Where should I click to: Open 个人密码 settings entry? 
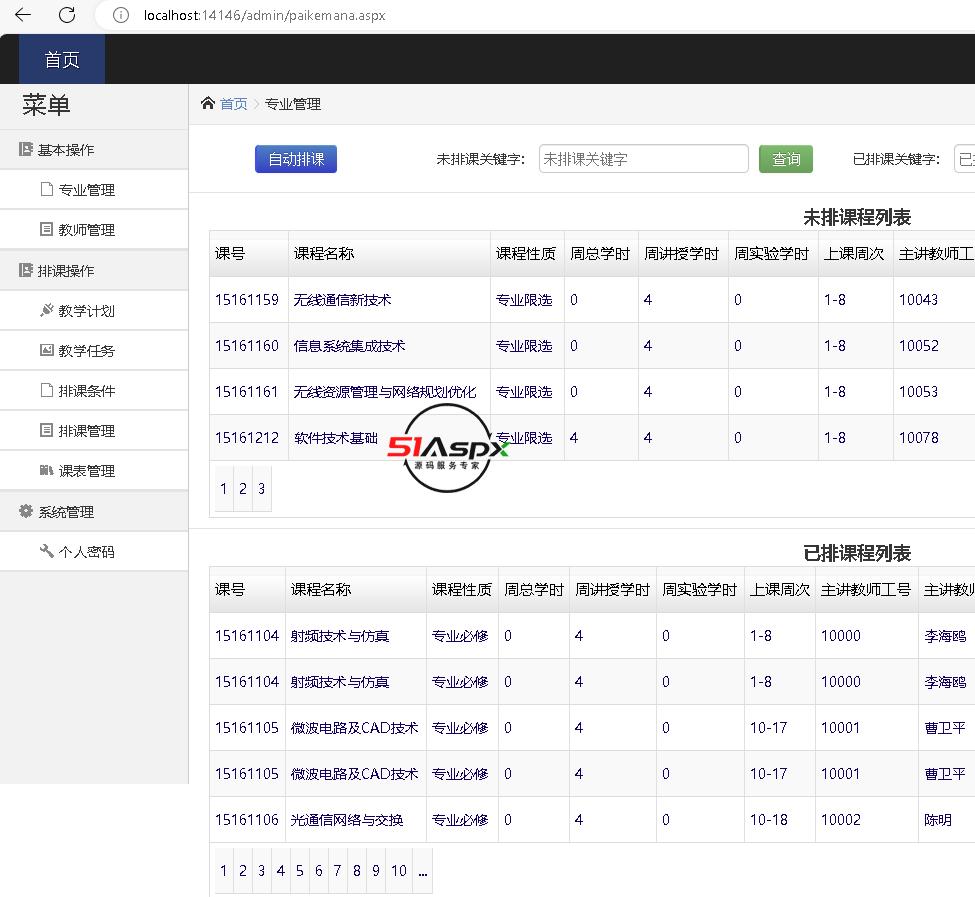[x=86, y=552]
